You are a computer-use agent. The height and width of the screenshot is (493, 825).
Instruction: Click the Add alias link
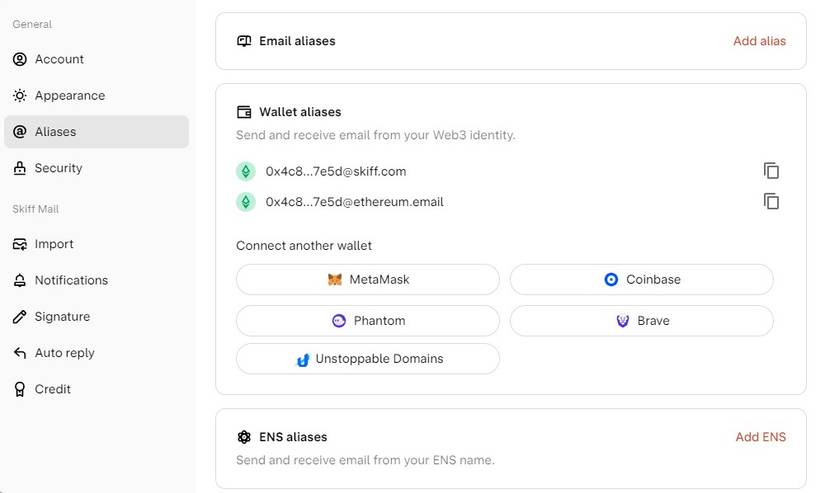tap(759, 41)
